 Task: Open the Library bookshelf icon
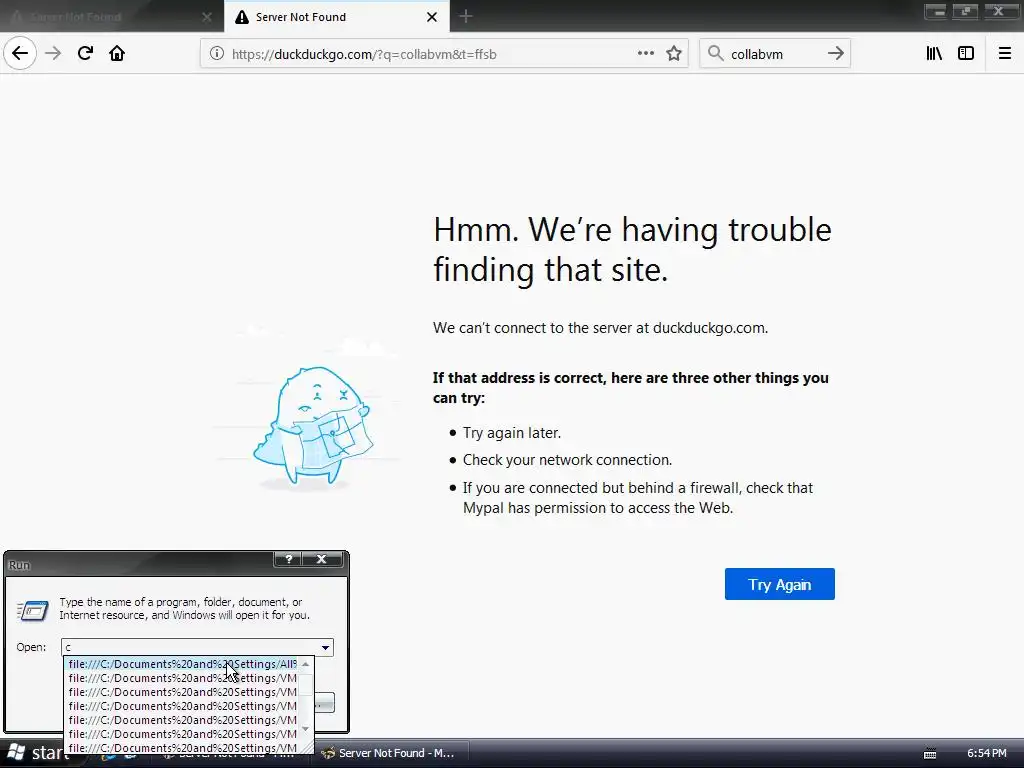(934, 54)
